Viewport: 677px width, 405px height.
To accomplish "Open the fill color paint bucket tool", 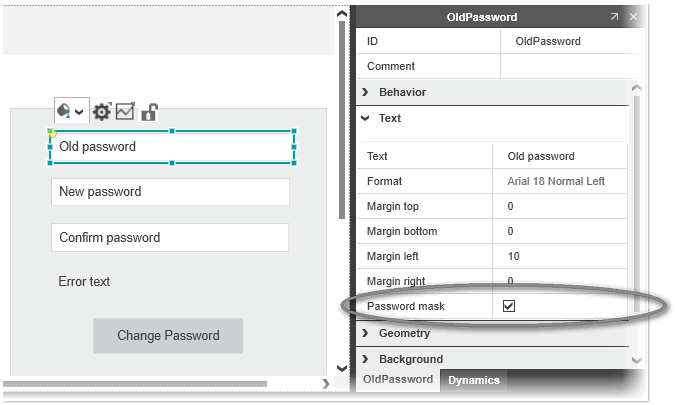I will [x=64, y=111].
